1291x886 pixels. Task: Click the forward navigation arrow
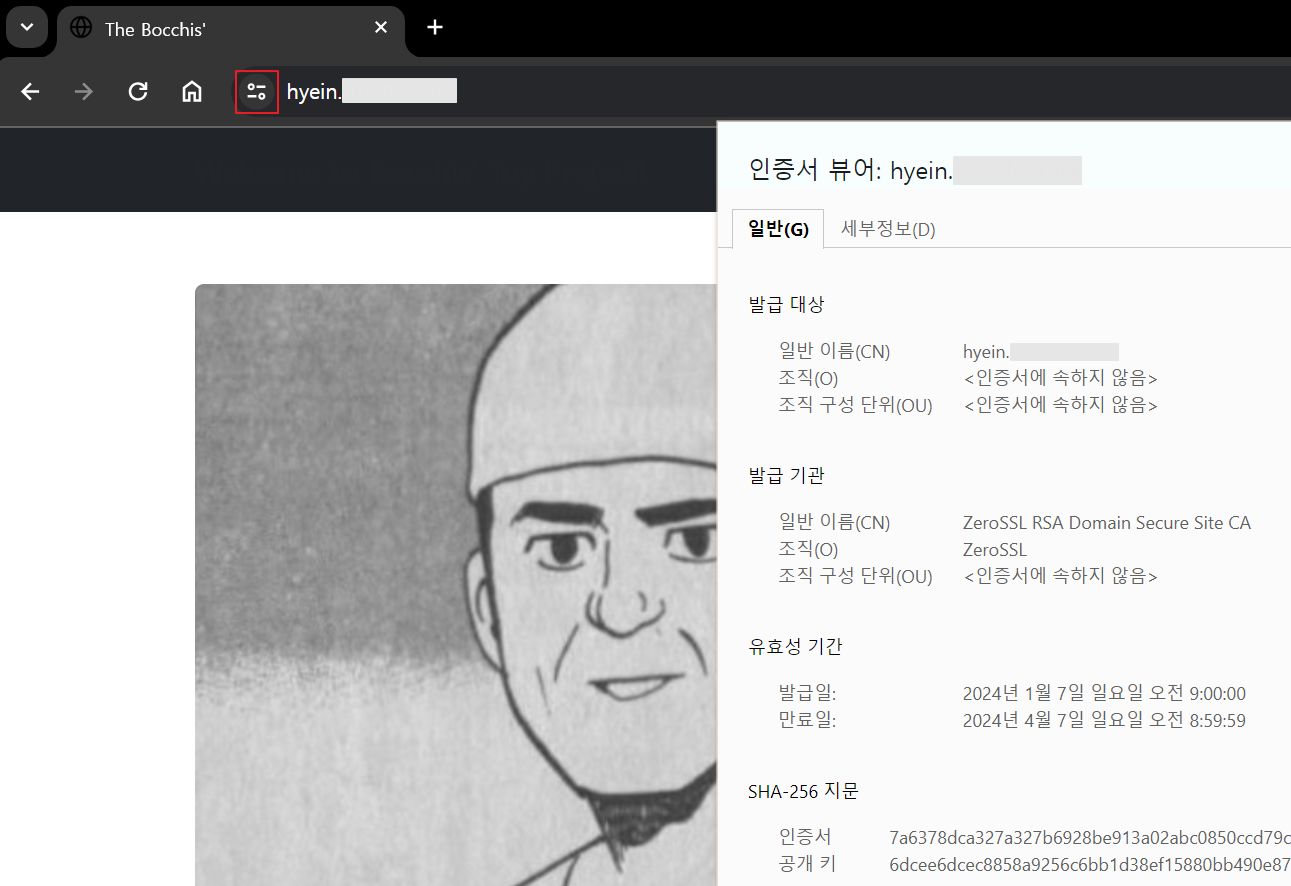[84, 92]
